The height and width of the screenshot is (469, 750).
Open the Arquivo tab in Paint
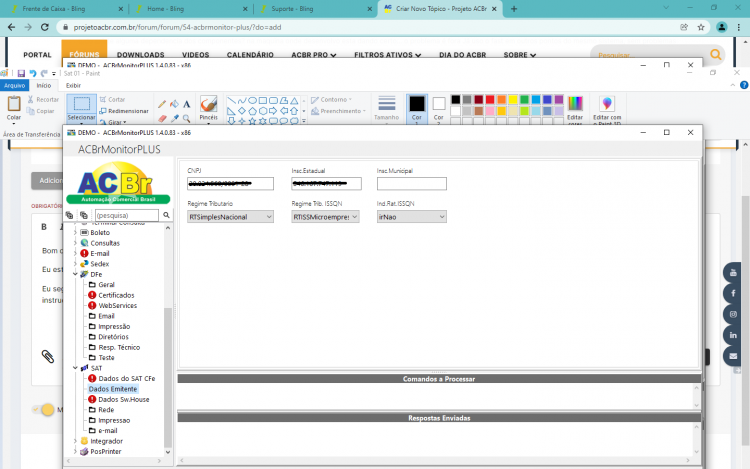[14, 85]
